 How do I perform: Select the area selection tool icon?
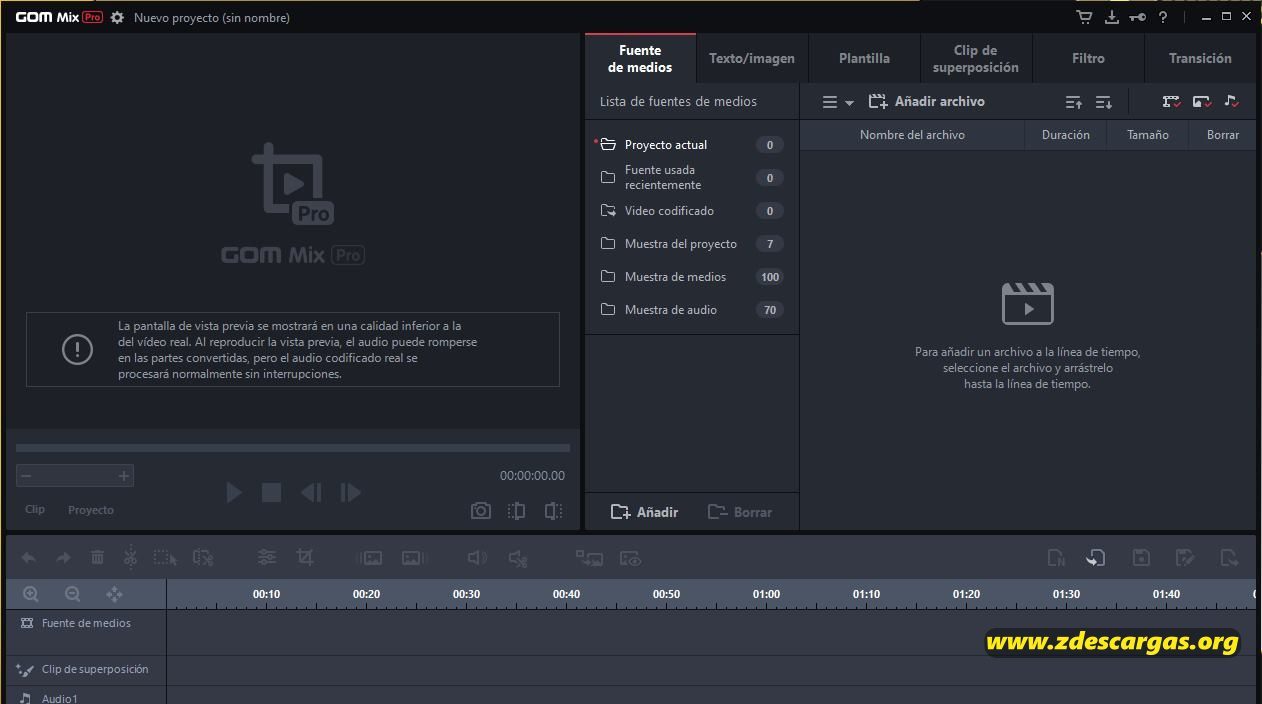(165, 558)
